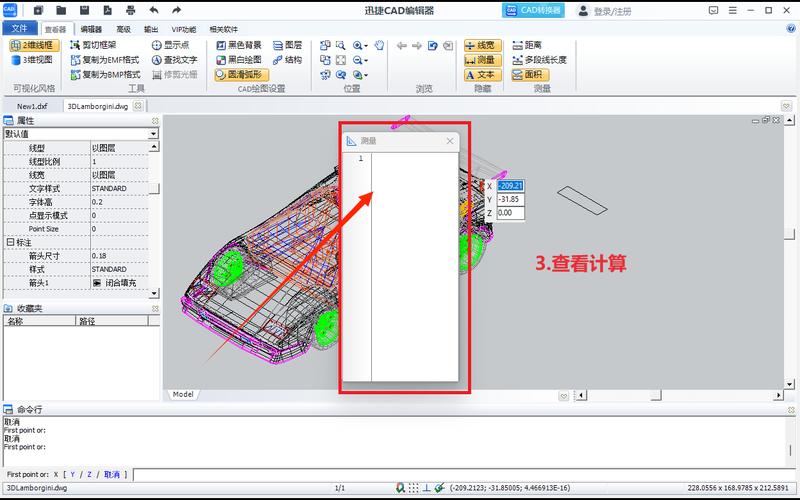This screenshot has width=800, height=500.
Task: Switch to the New1.dxf document tab
Action: coord(32,106)
